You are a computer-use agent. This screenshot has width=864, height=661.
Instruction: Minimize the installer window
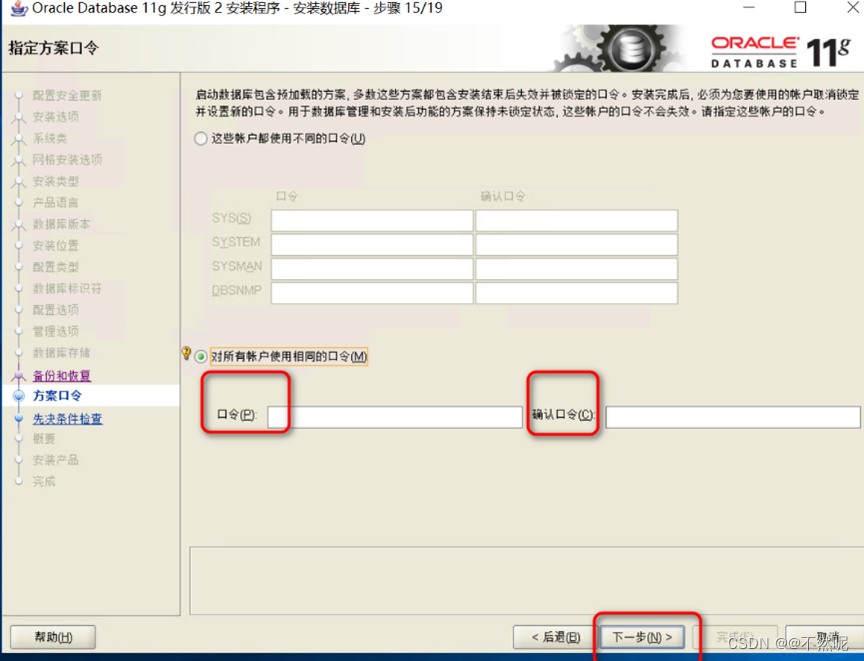pyautogui.click(x=748, y=7)
